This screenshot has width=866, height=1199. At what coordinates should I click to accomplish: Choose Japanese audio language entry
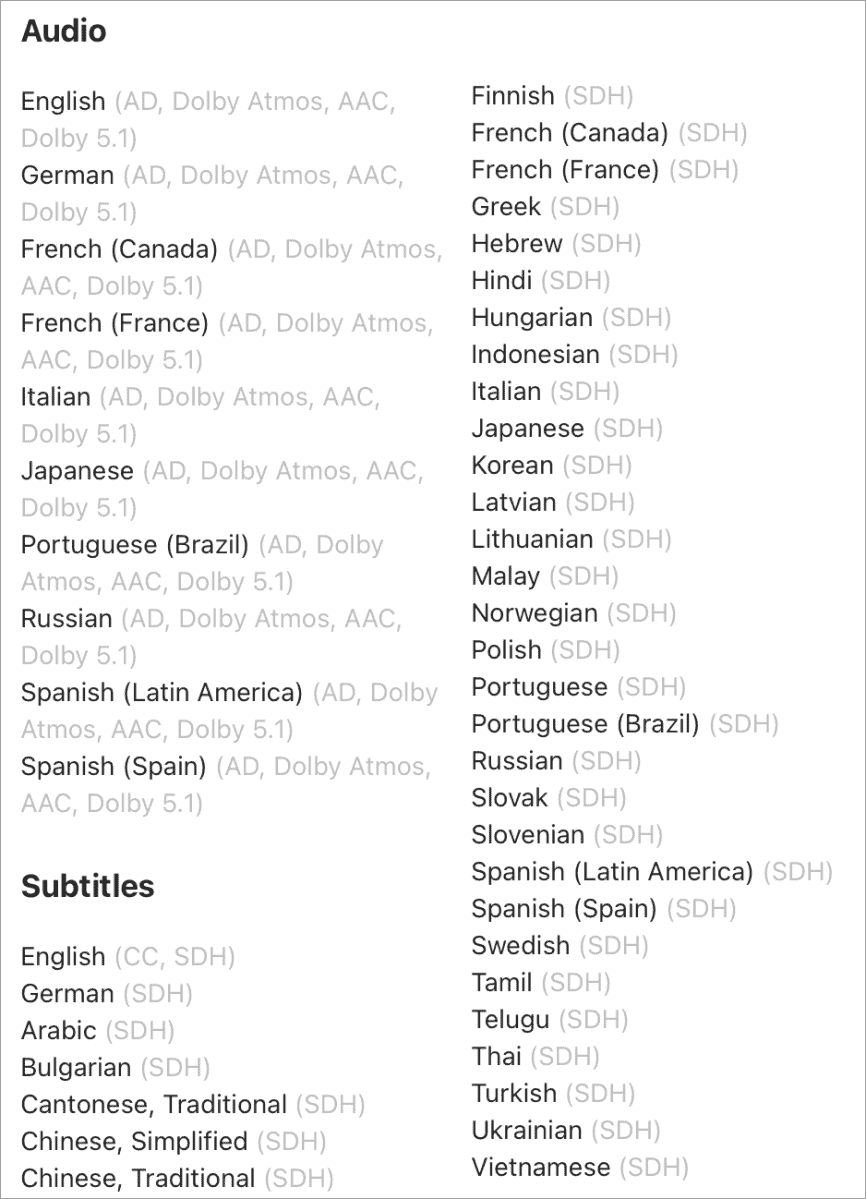click(77, 471)
